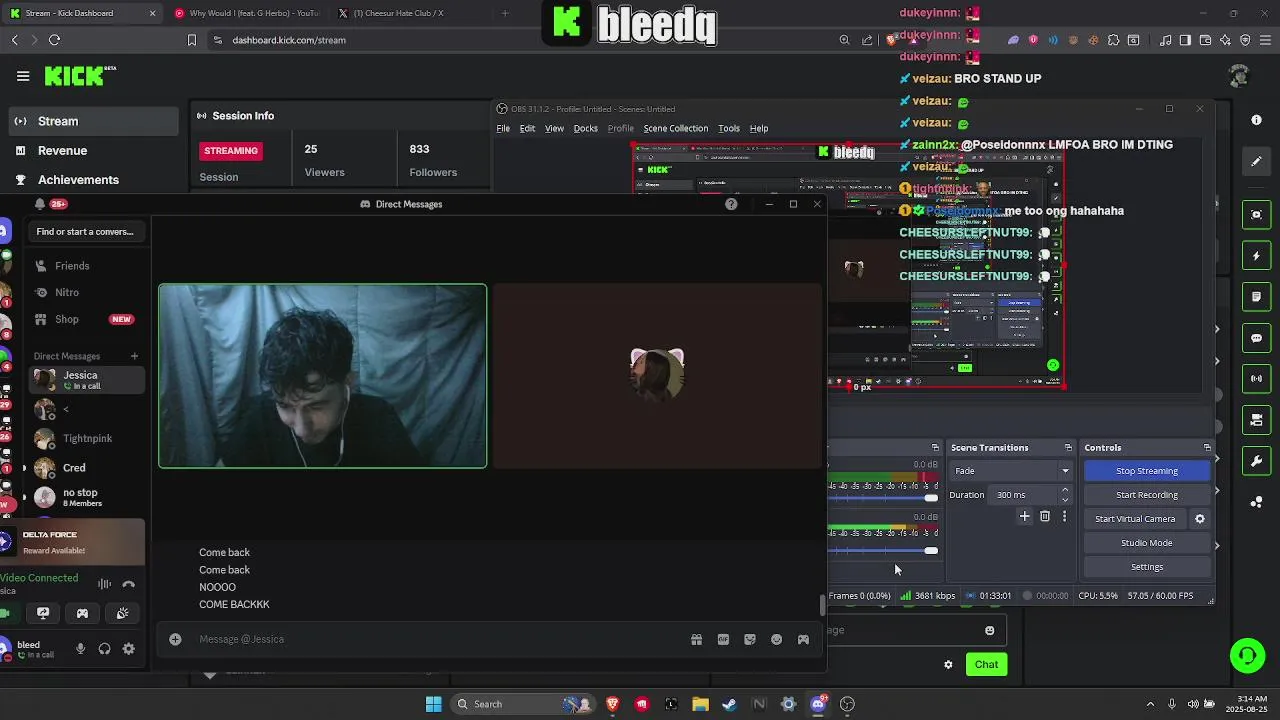Start a Discord activity controller button
The image size is (1280, 720).
tap(82, 613)
